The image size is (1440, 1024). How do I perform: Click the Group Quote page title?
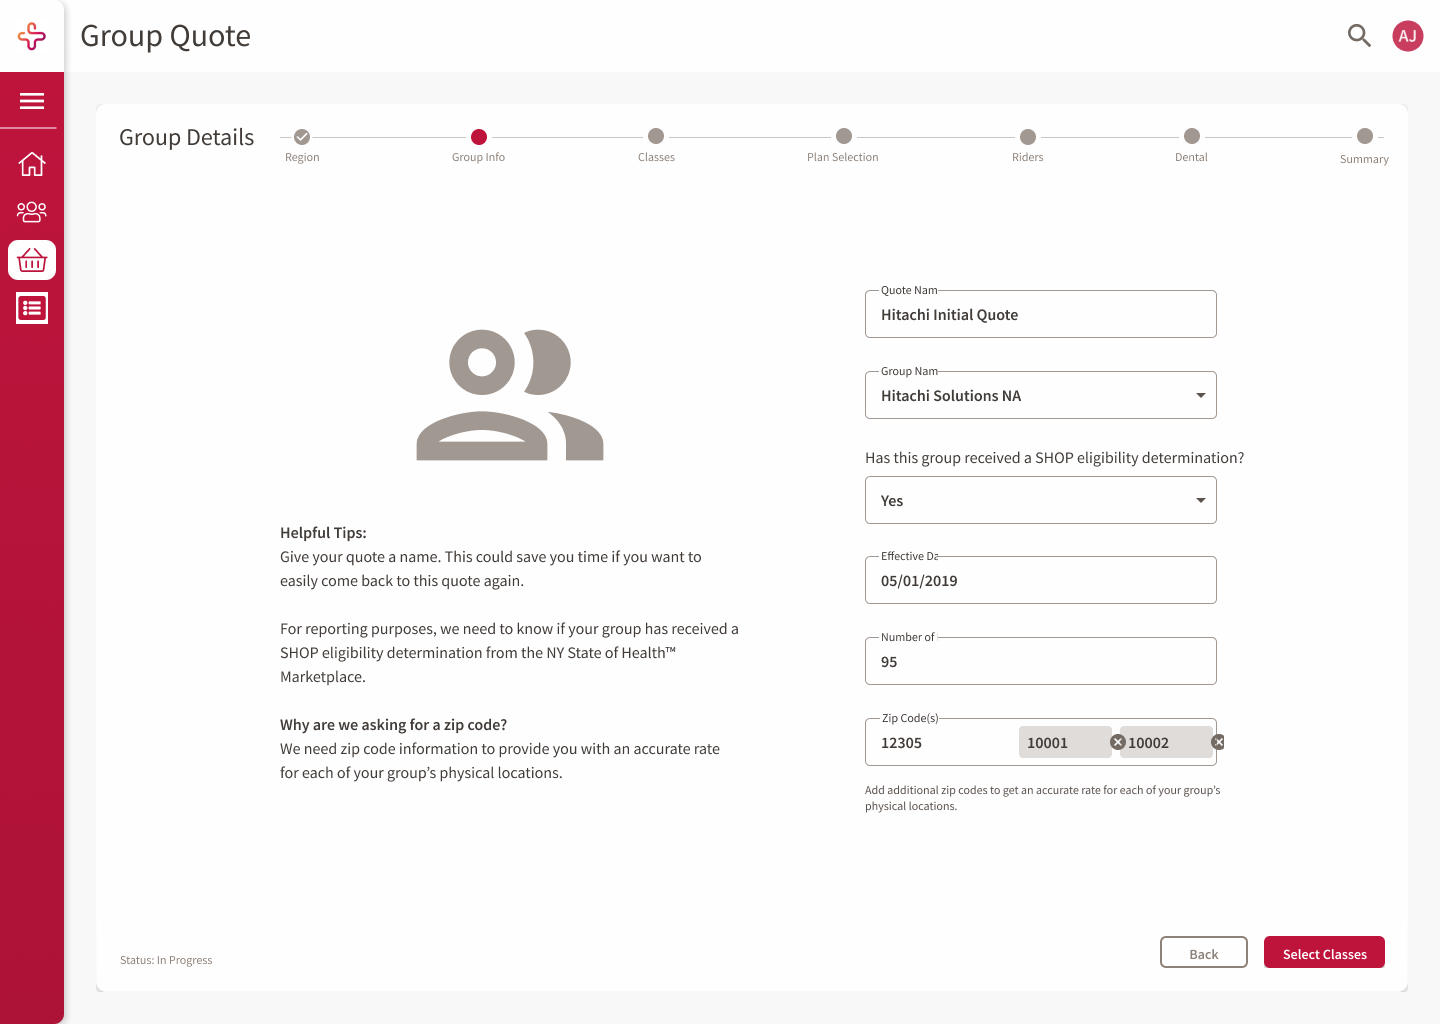coord(166,36)
